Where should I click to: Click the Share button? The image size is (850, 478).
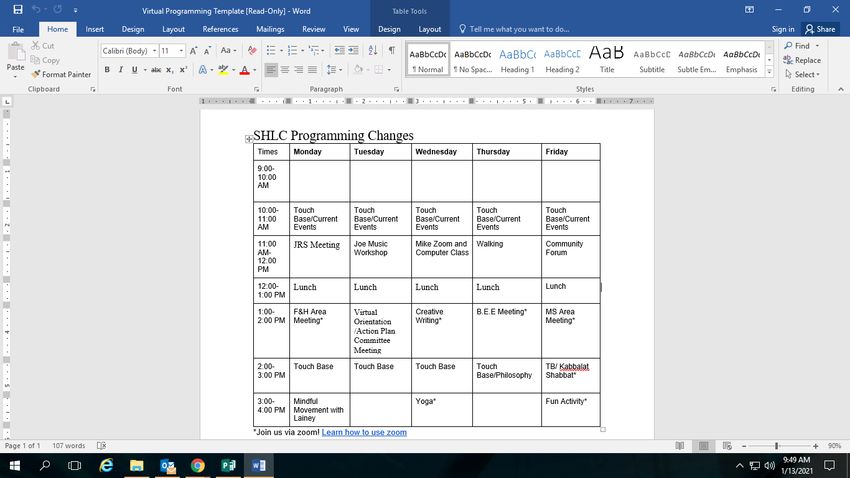[820, 29]
